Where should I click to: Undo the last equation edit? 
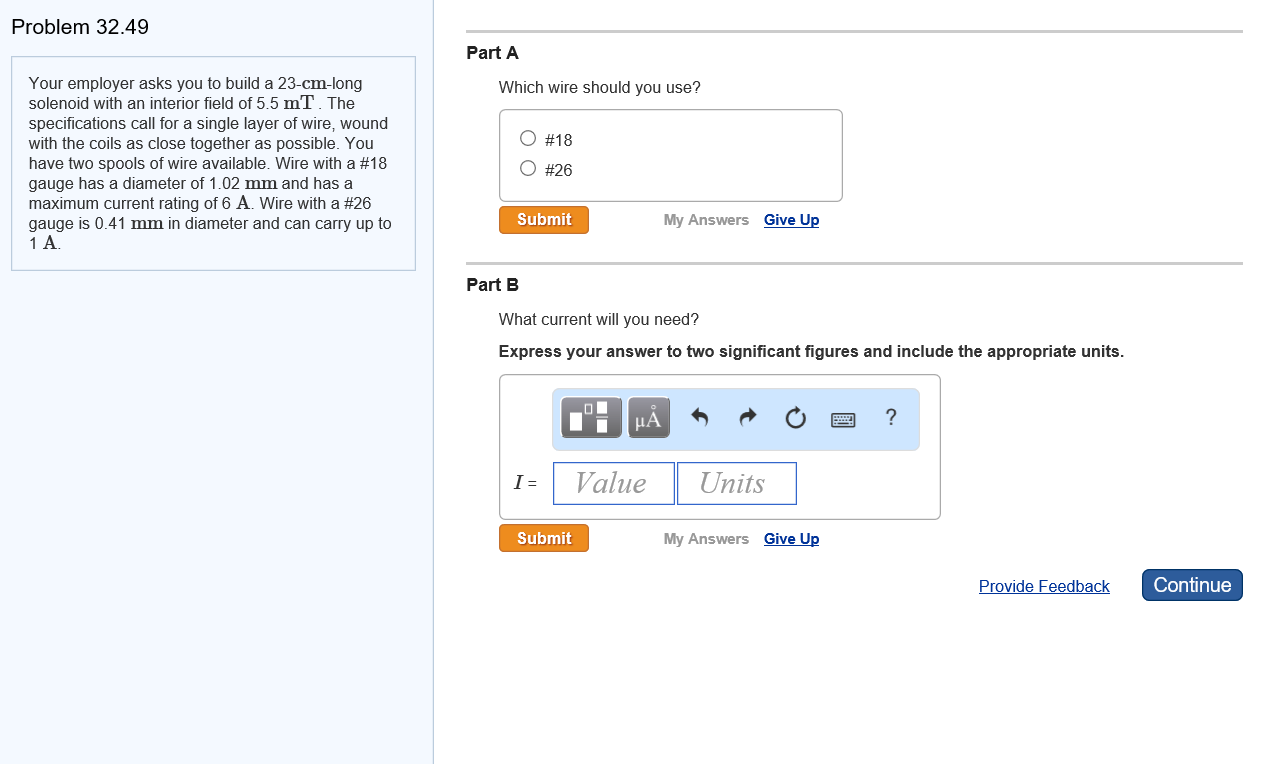(x=699, y=418)
